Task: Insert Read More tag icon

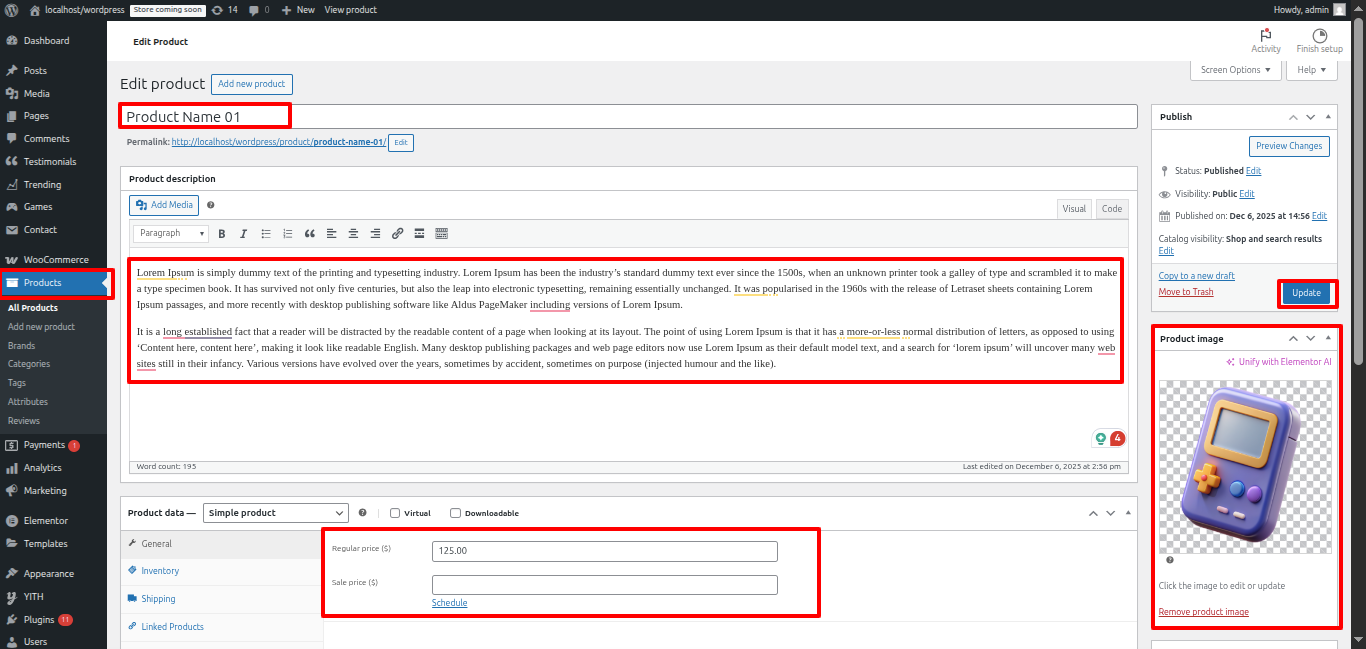Action: [419, 234]
